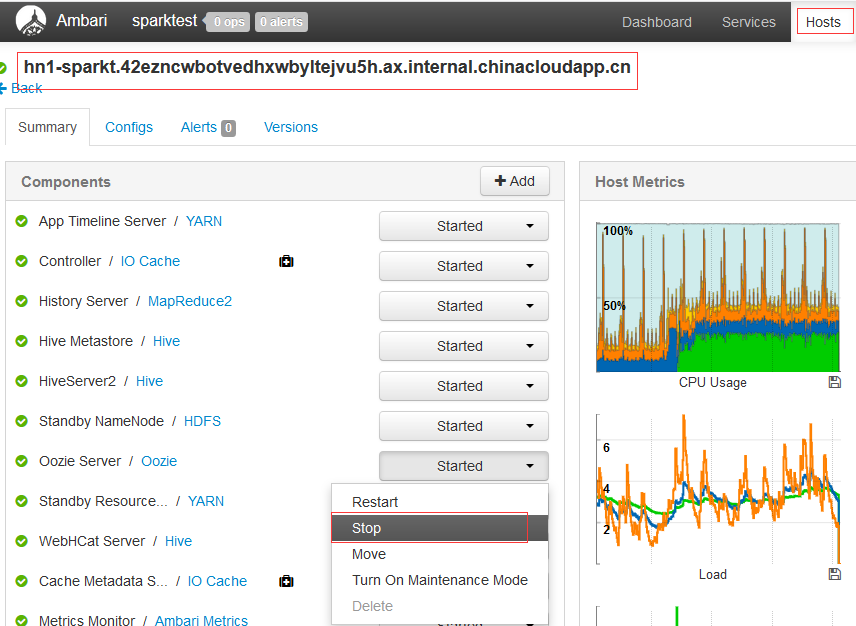Select Stop from the Oozie Server menu
The height and width of the screenshot is (626, 856).
pos(367,528)
